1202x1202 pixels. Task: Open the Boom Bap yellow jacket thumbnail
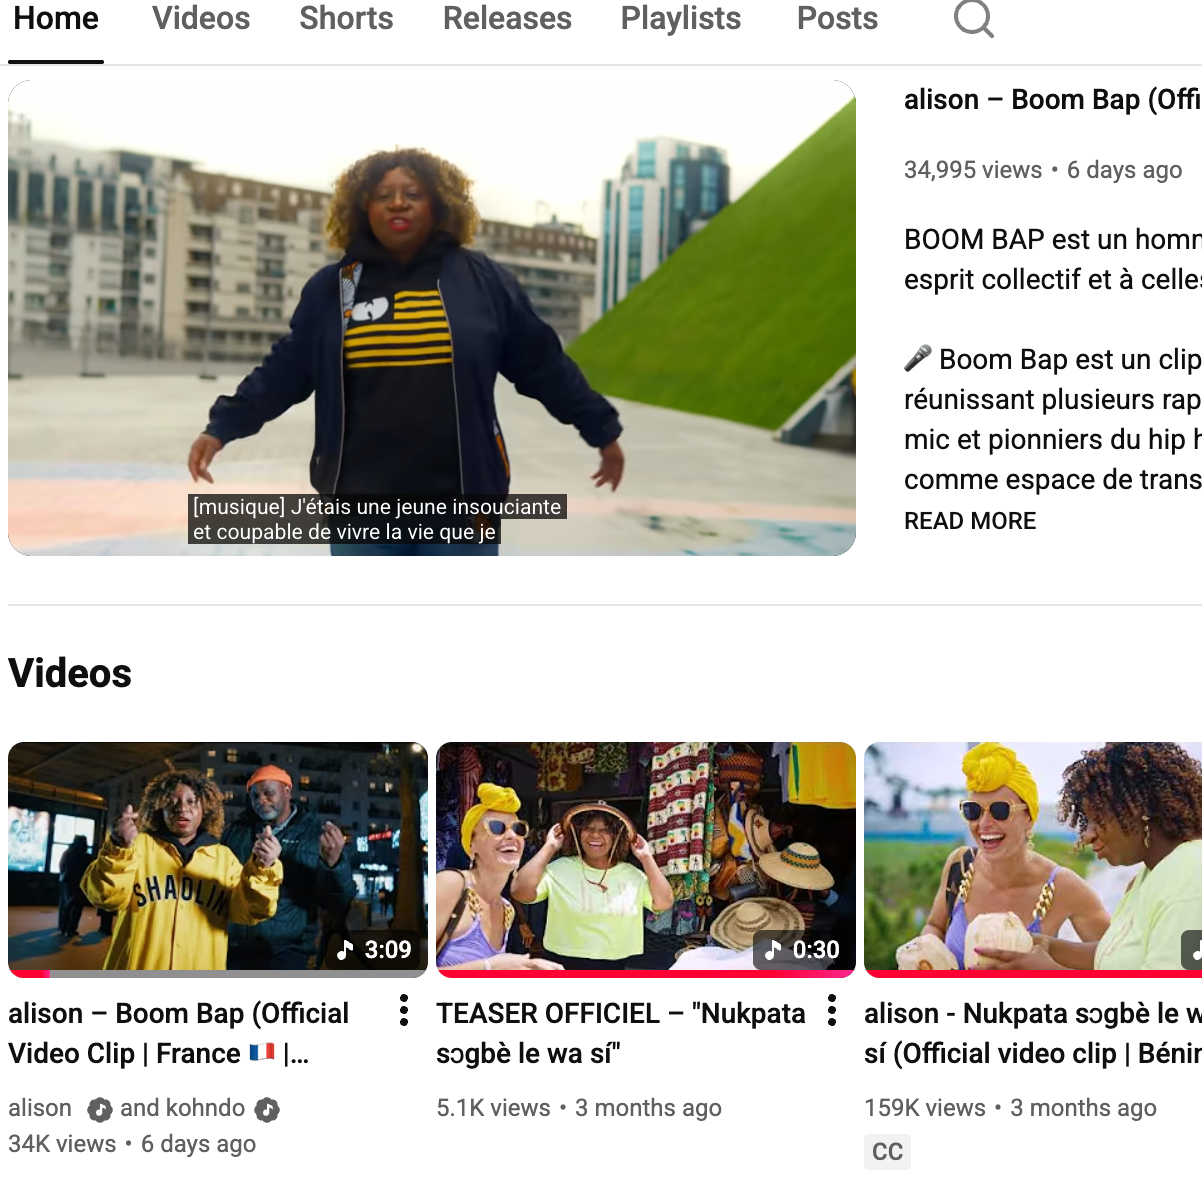[217, 857]
